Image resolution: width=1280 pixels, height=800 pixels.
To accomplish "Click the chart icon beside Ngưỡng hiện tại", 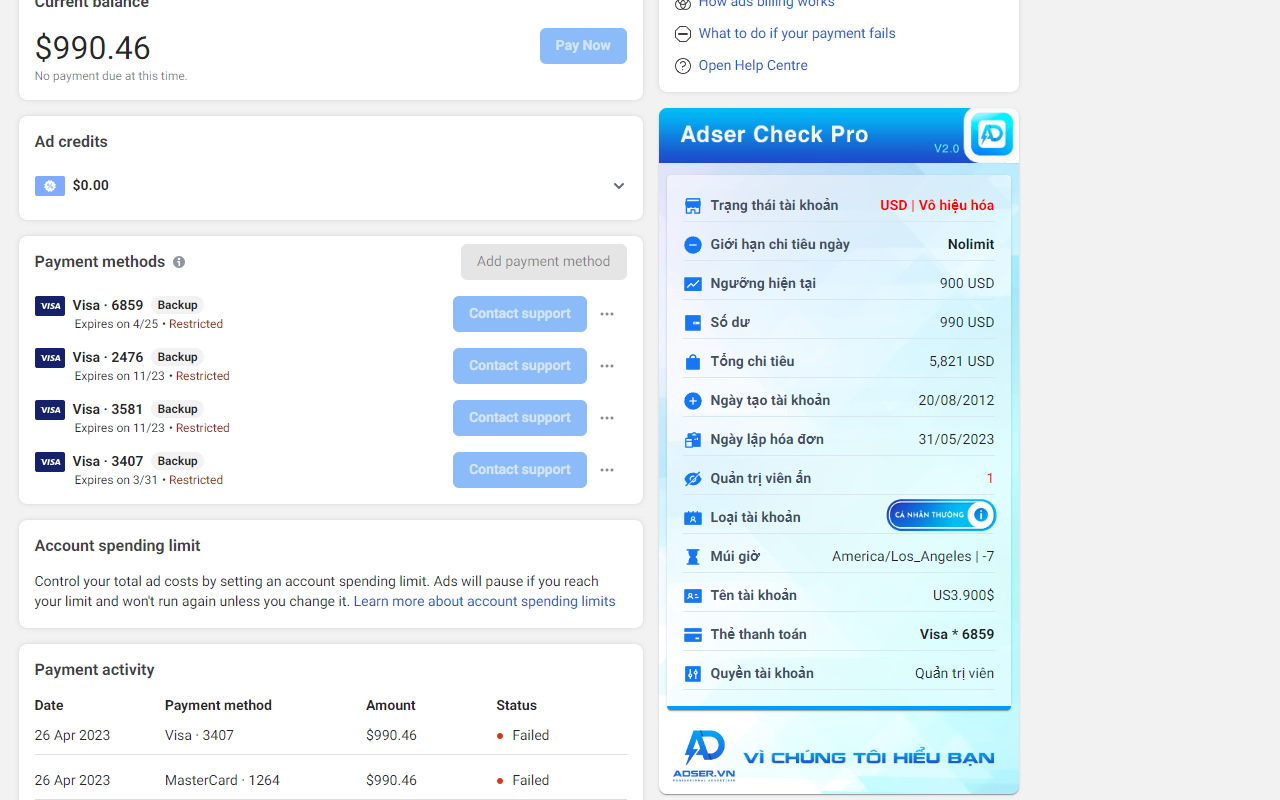I will (692, 283).
